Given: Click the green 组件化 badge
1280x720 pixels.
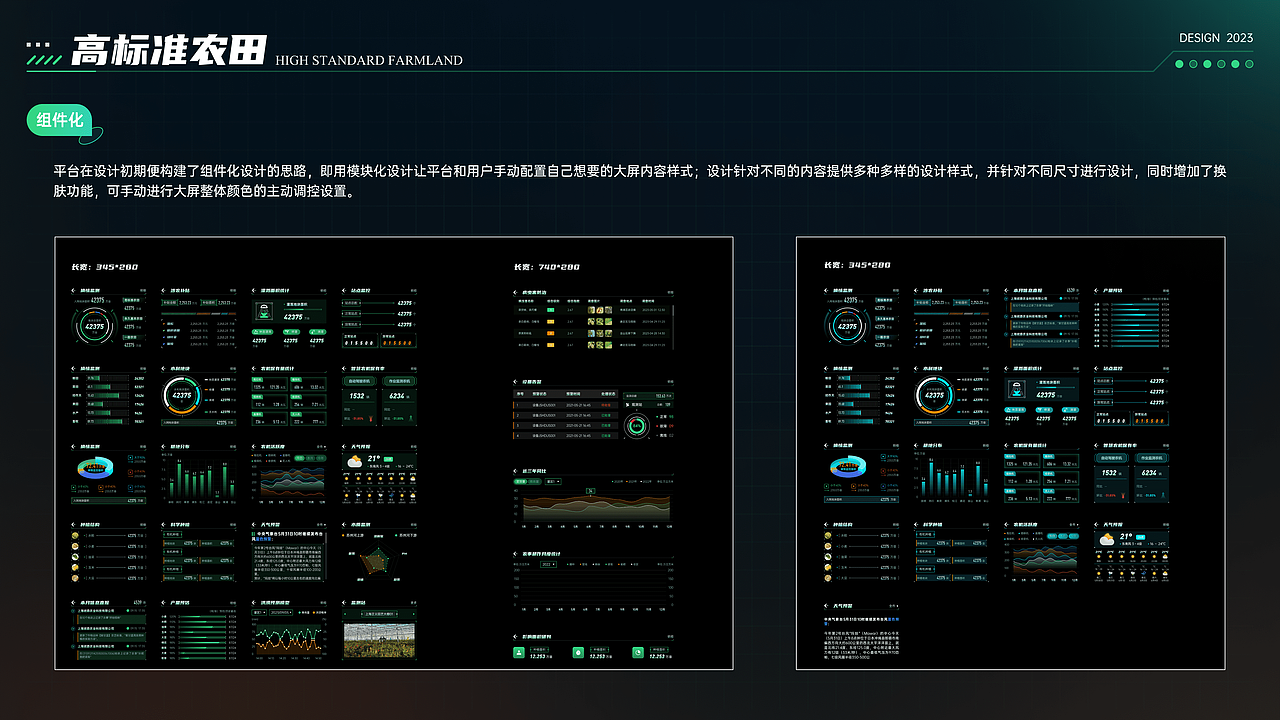Looking at the screenshot, I should [x=61, y=120].
